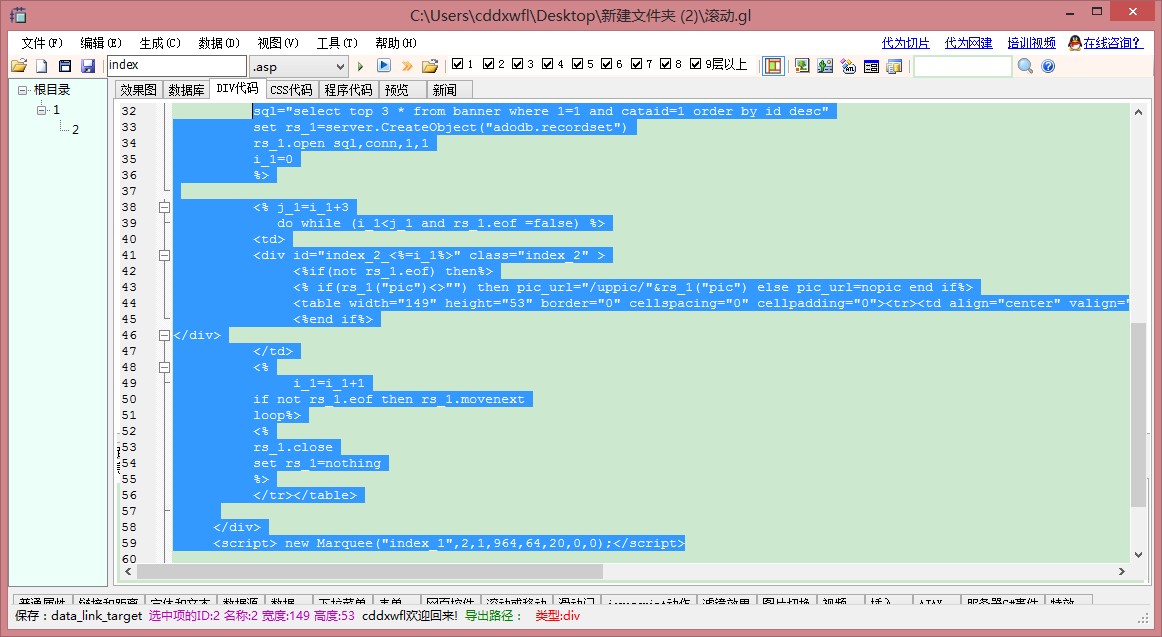The height and width of the screenshot is (637, 1162).
Task: Toggle the 9层以上 checkbox
Action: (695, 64)
